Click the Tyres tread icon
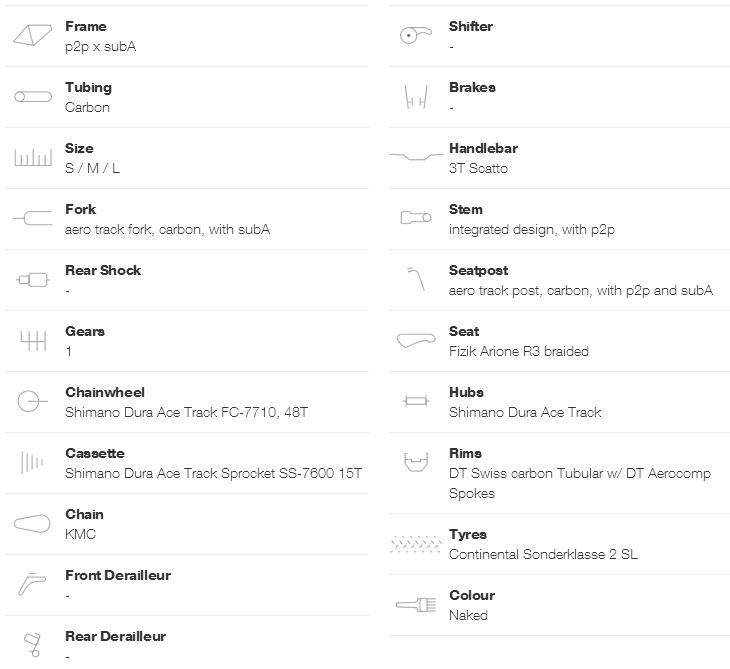Viewport: 730px width, 669px height. [415, 544]
